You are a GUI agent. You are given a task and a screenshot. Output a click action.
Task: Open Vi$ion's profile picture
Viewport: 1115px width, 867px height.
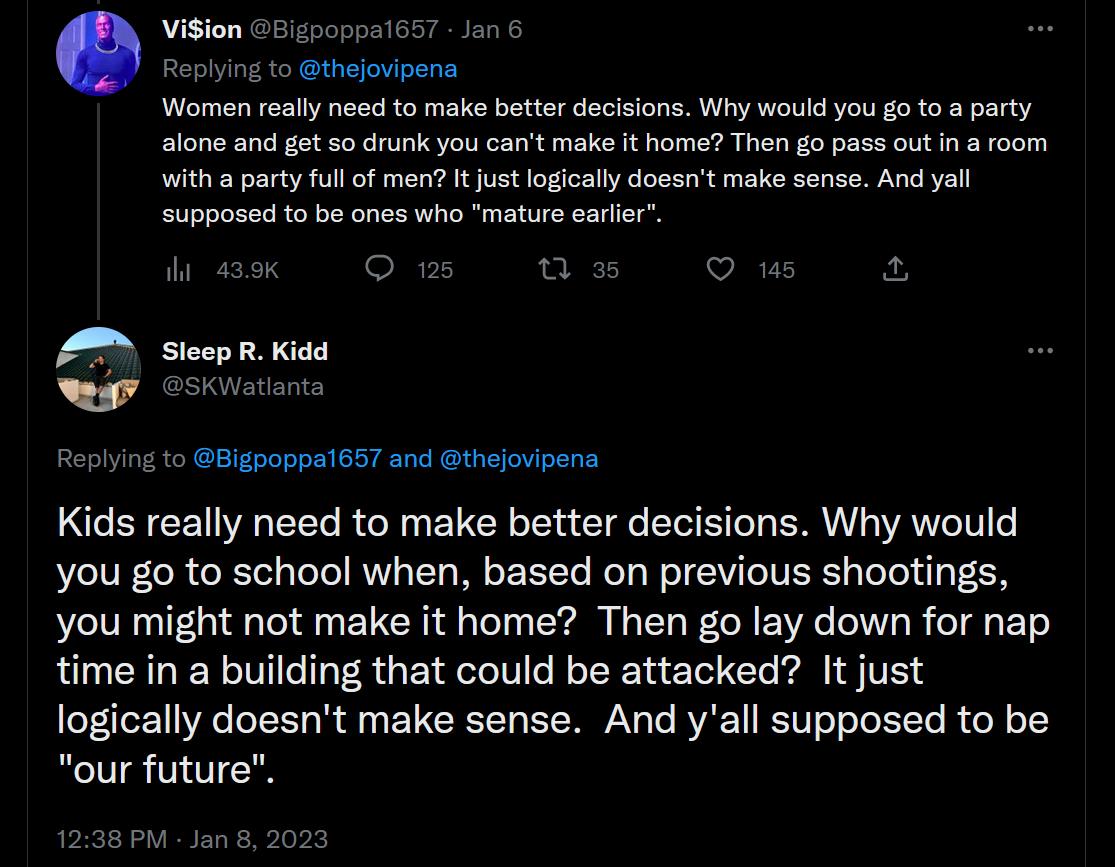[98, 53]
